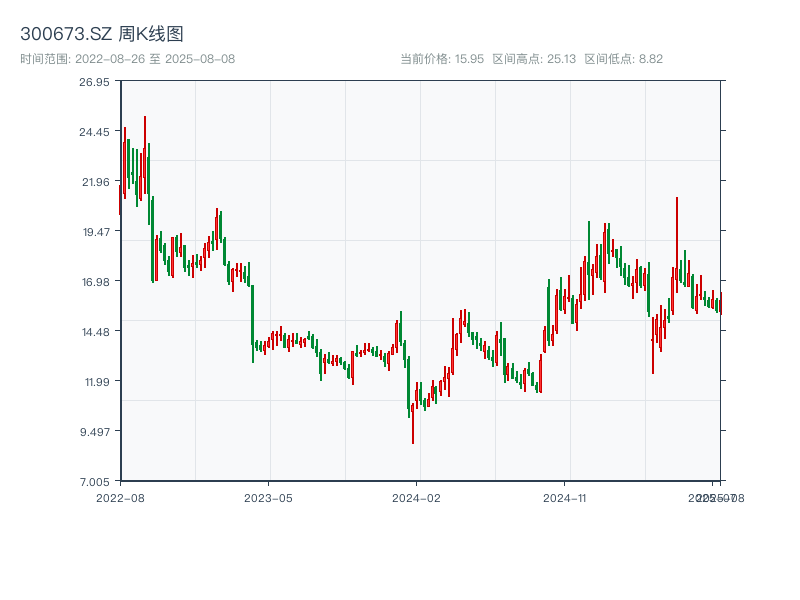Click the 当前价格 15.95 label
The width and height of the screenshot is (800, 600).
click(x=441, y=59)
